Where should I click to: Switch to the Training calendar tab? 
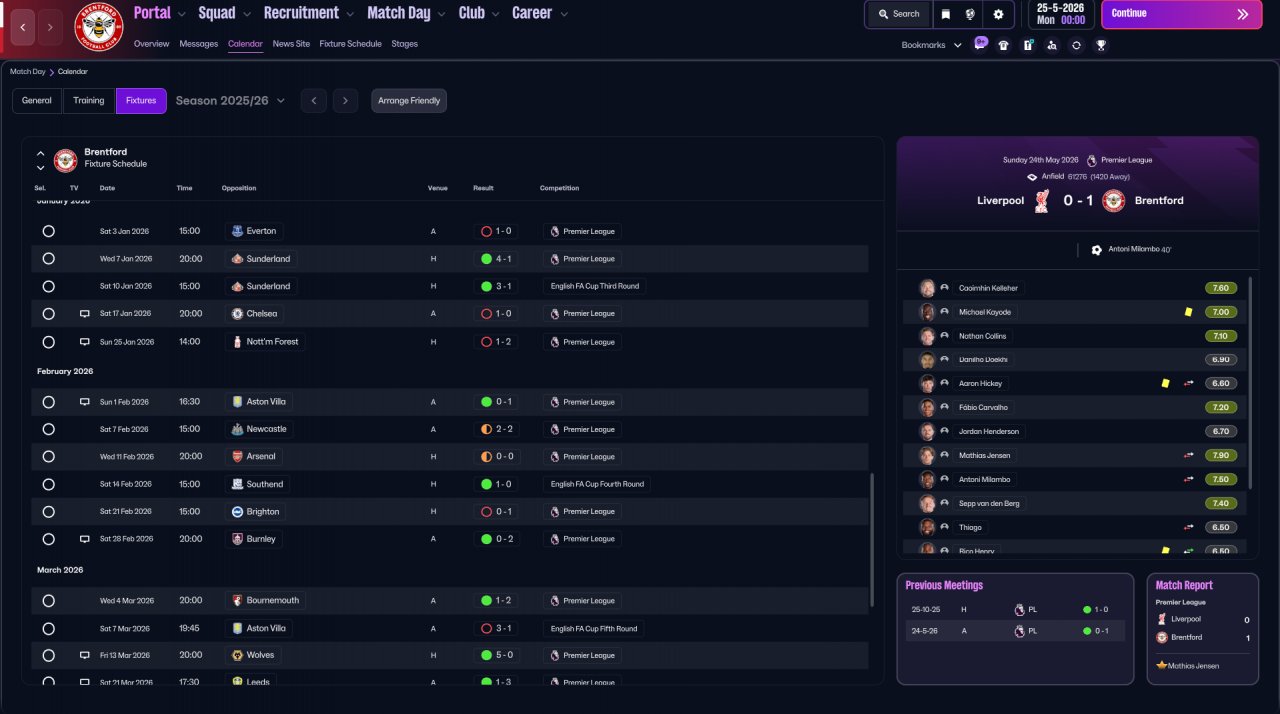(x=89, y=101)
